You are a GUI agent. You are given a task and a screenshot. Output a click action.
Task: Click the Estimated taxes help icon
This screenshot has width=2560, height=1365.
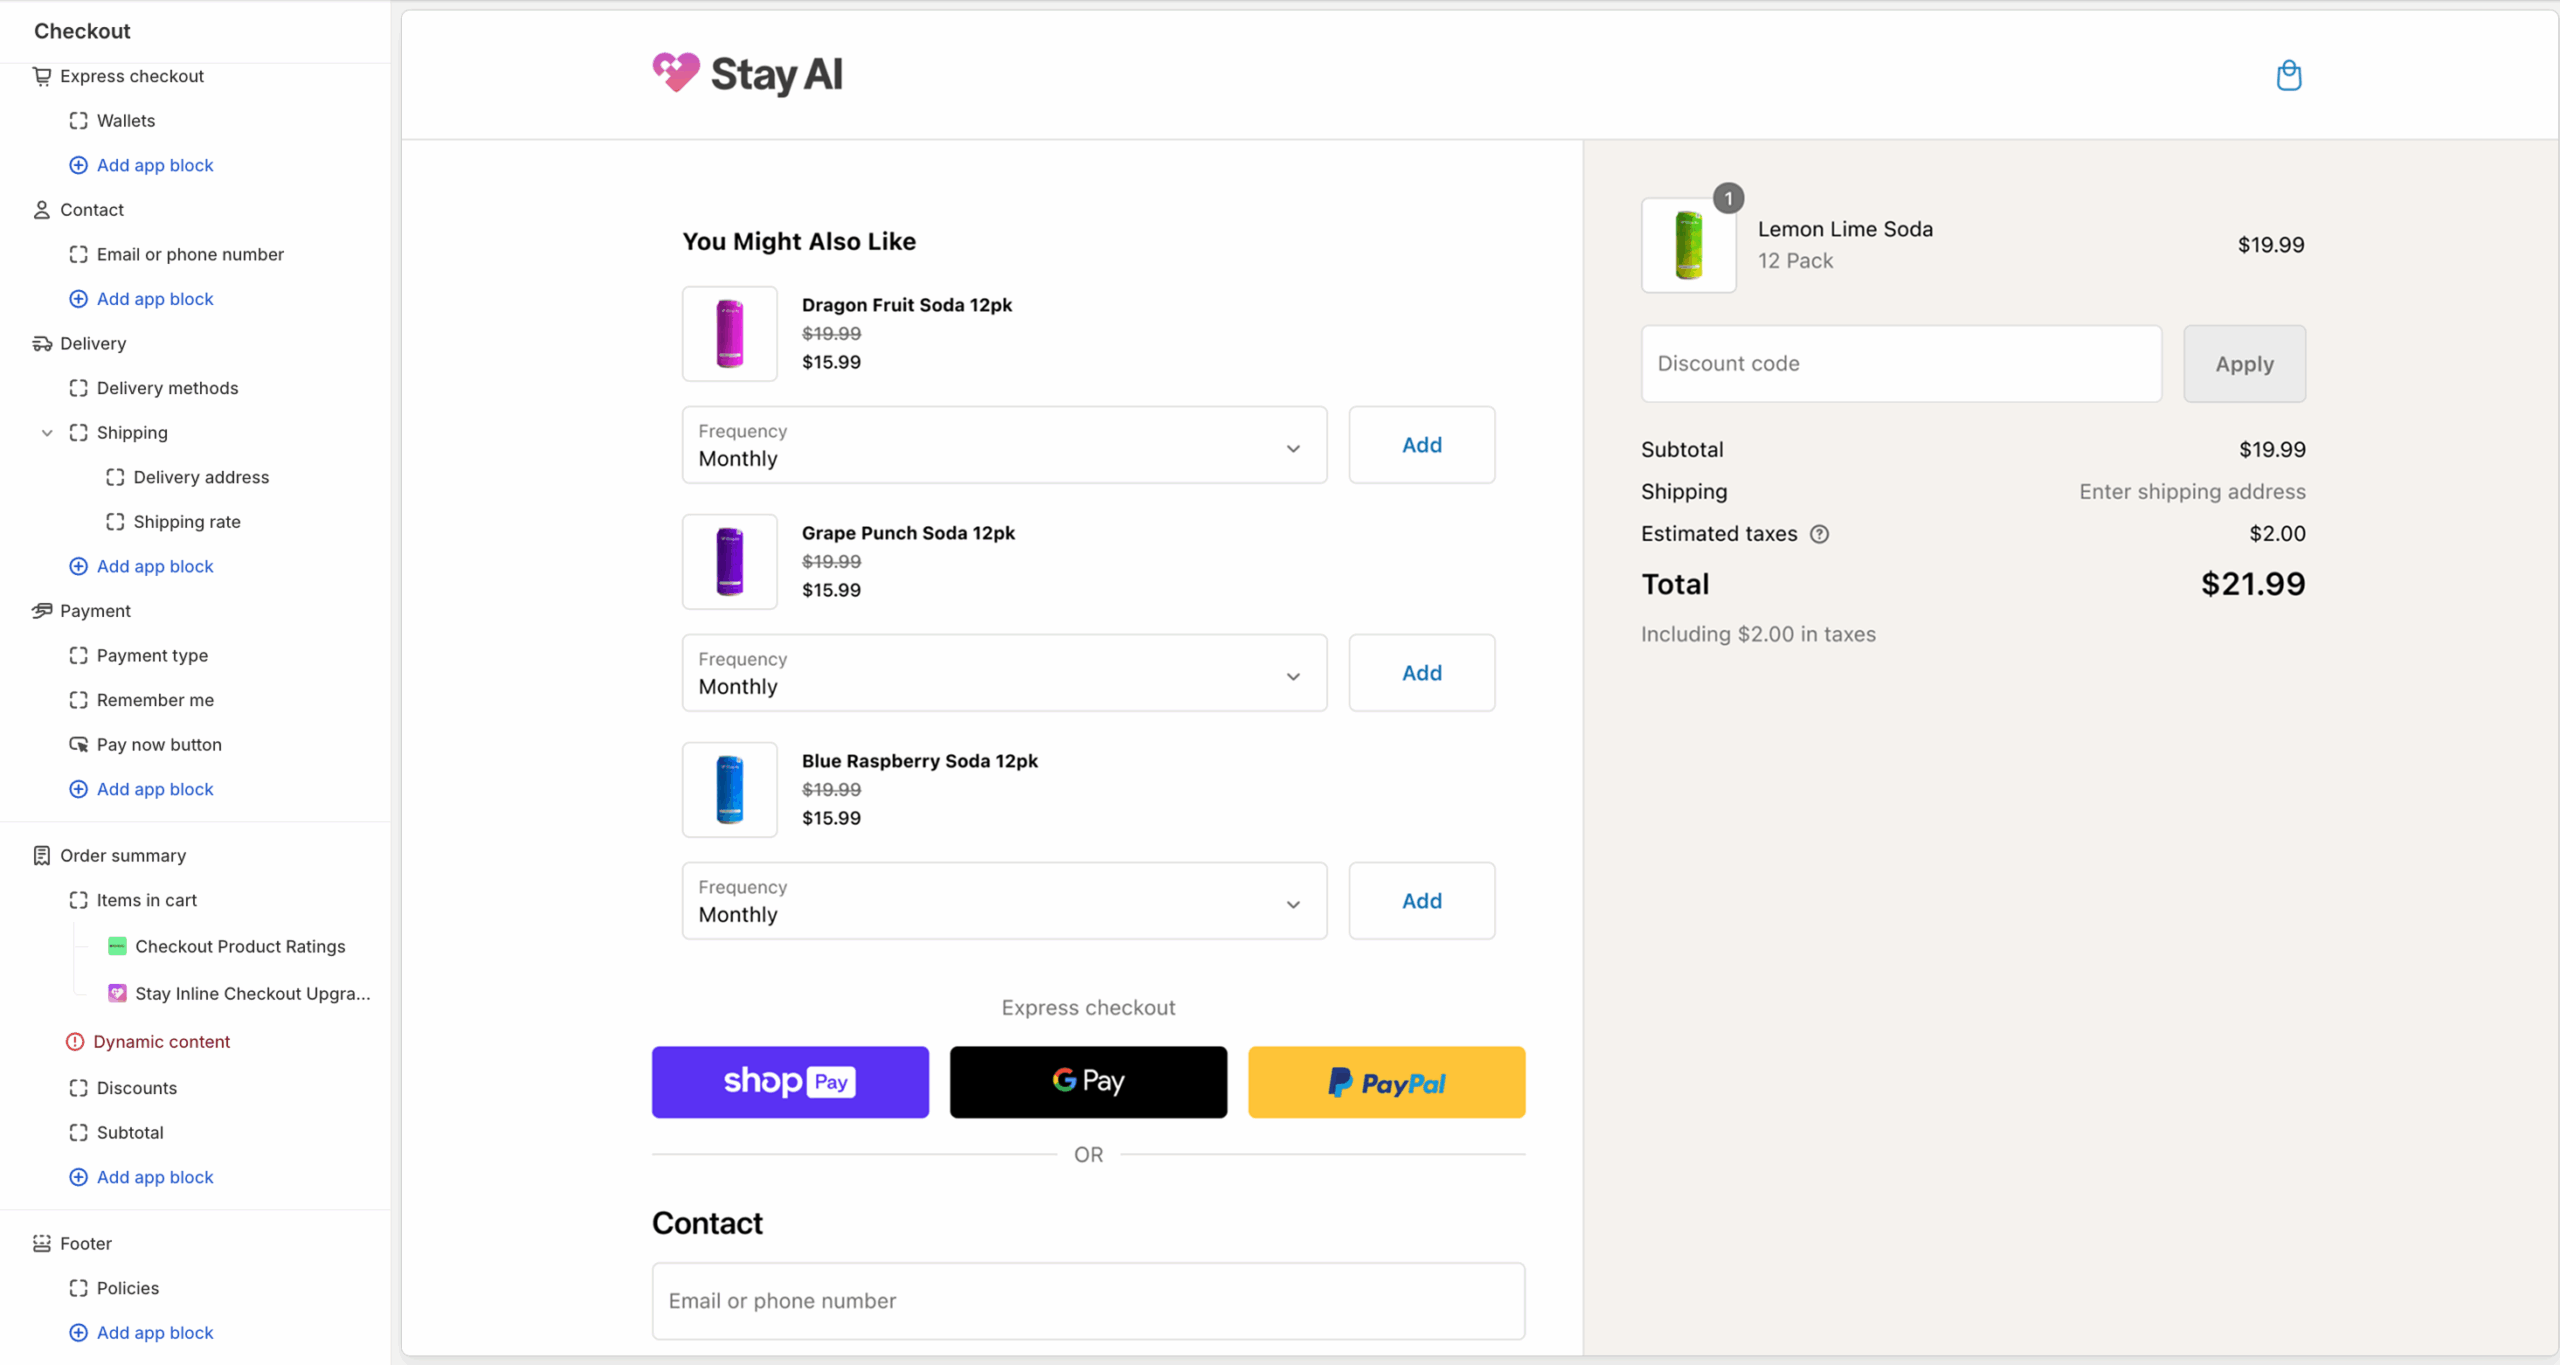1820,534
